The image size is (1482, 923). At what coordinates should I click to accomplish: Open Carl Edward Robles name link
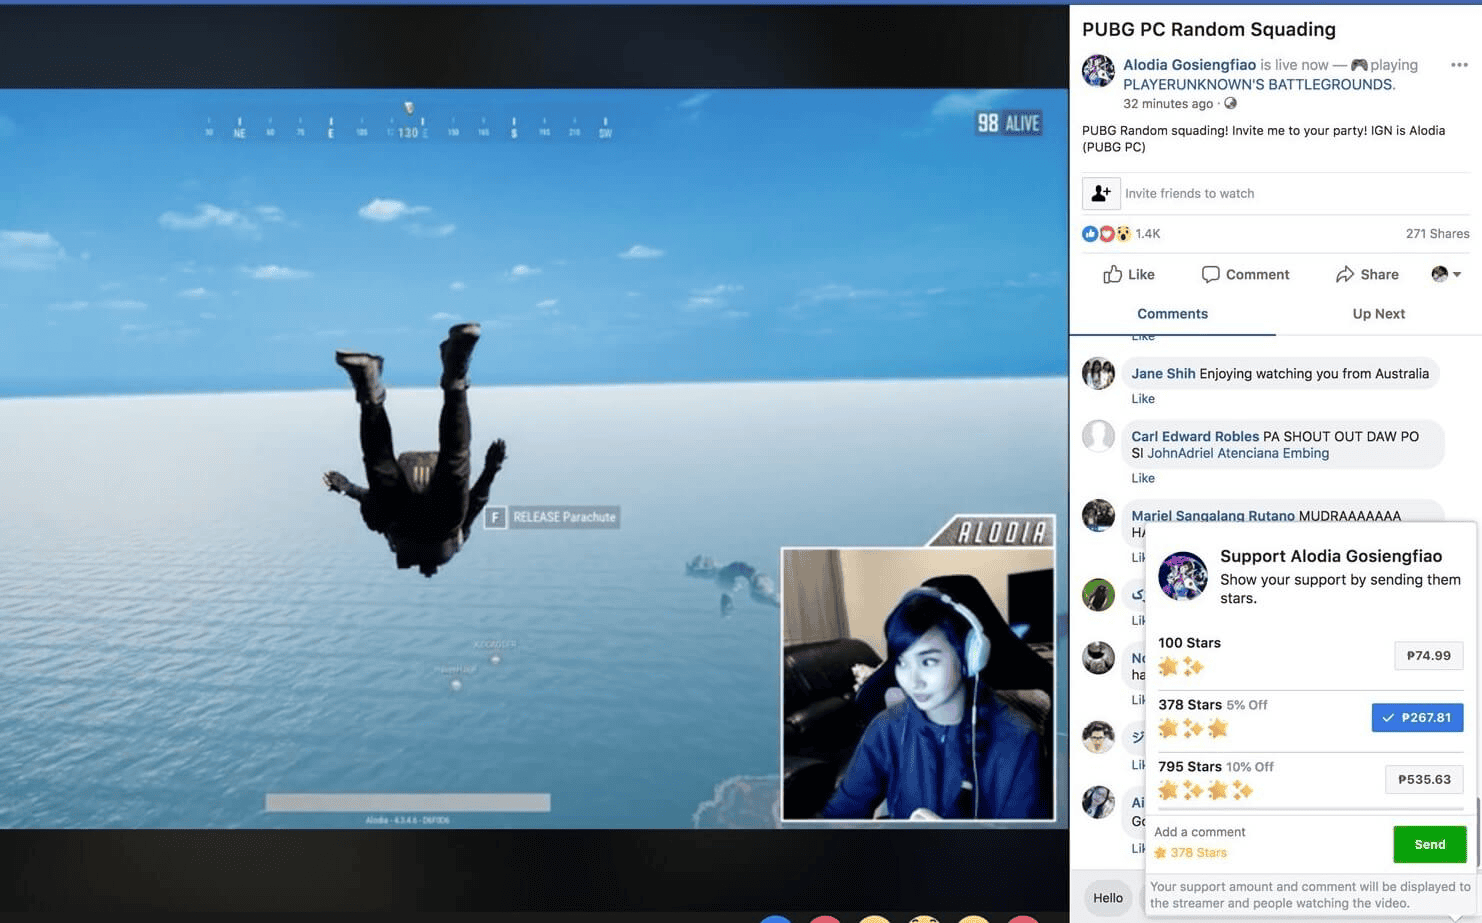tap(1195, 437)
